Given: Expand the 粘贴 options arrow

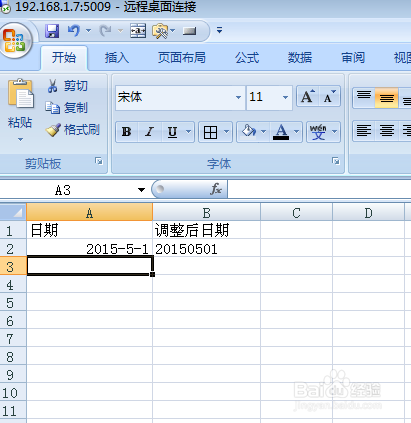Looking at the screenshot, I should tap(20, 139).
